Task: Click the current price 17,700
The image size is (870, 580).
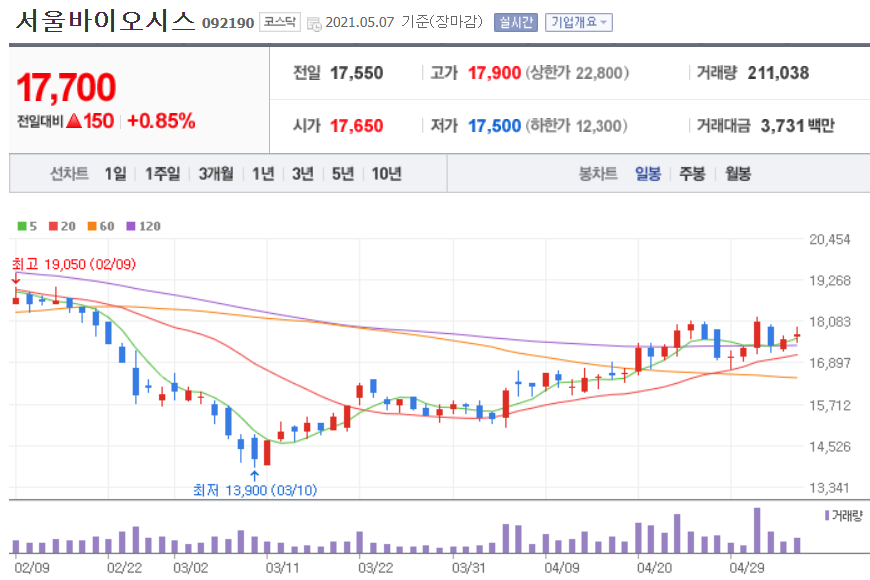Action: pyautogui.click(x=66, y=88)
